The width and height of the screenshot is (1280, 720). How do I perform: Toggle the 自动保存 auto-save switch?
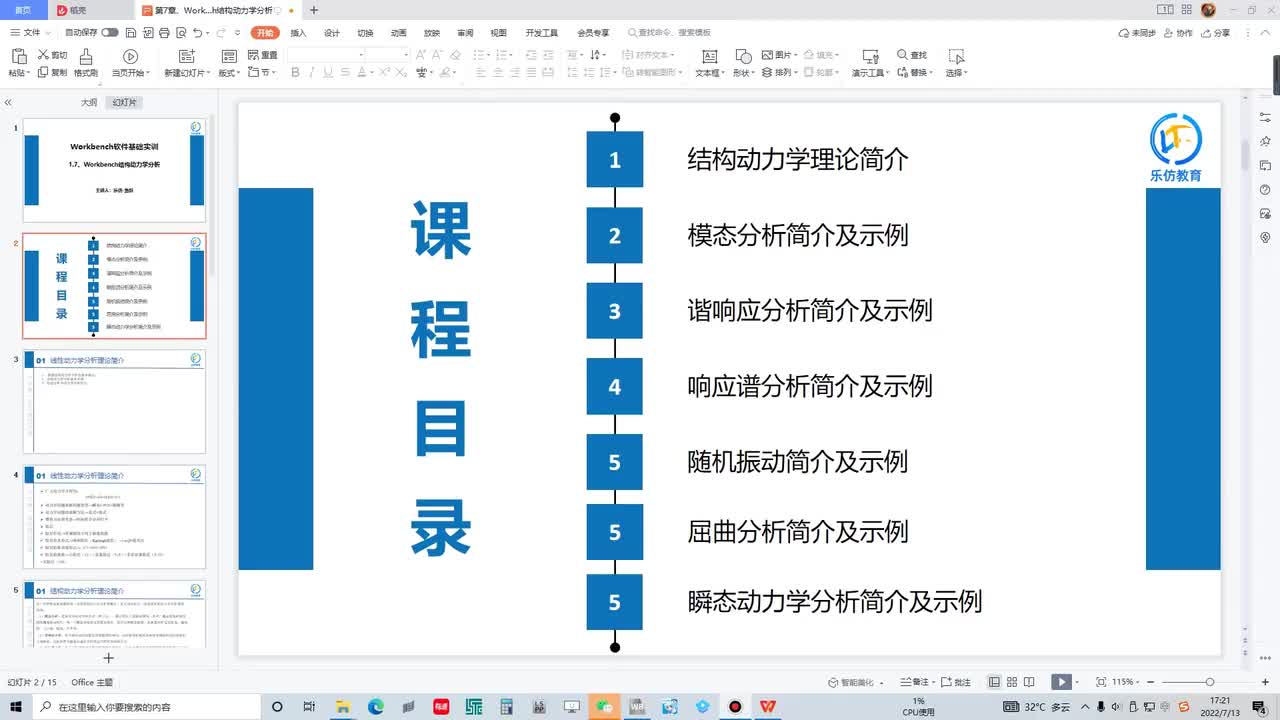tap(109, 33)
